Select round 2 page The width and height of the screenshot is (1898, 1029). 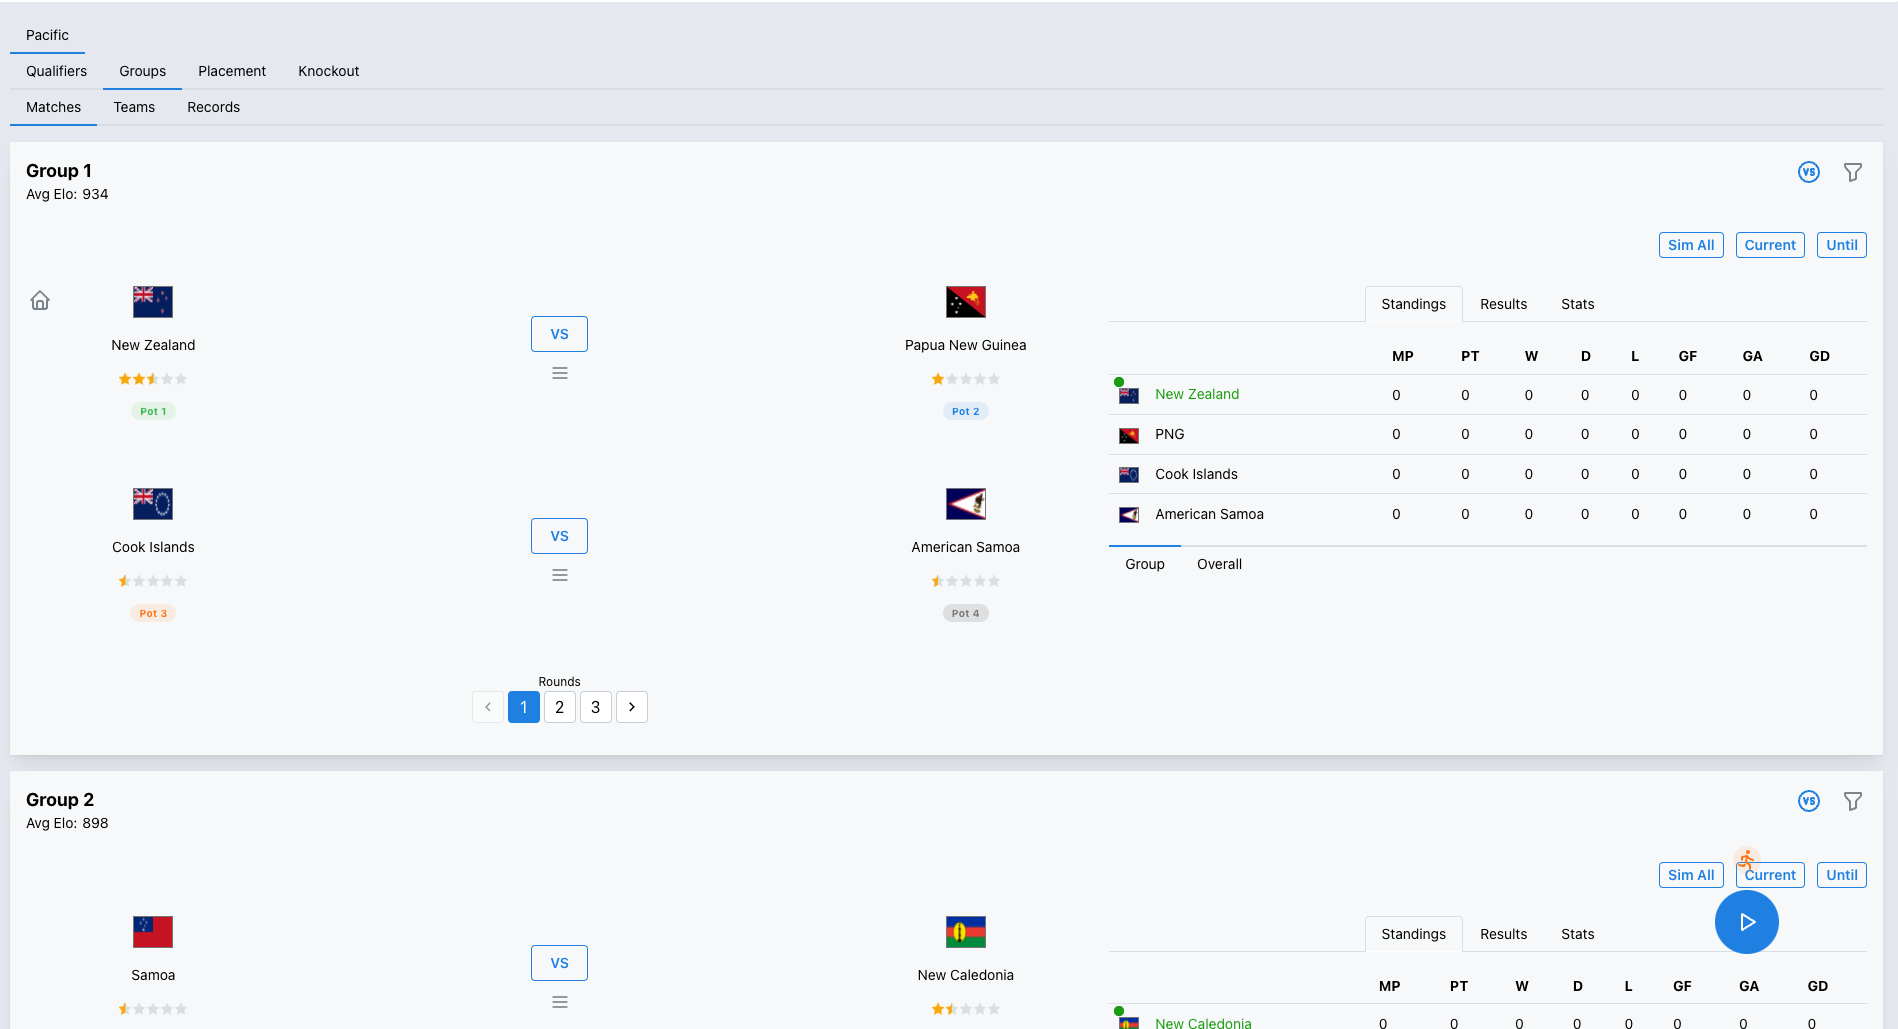tap(560, 707)
